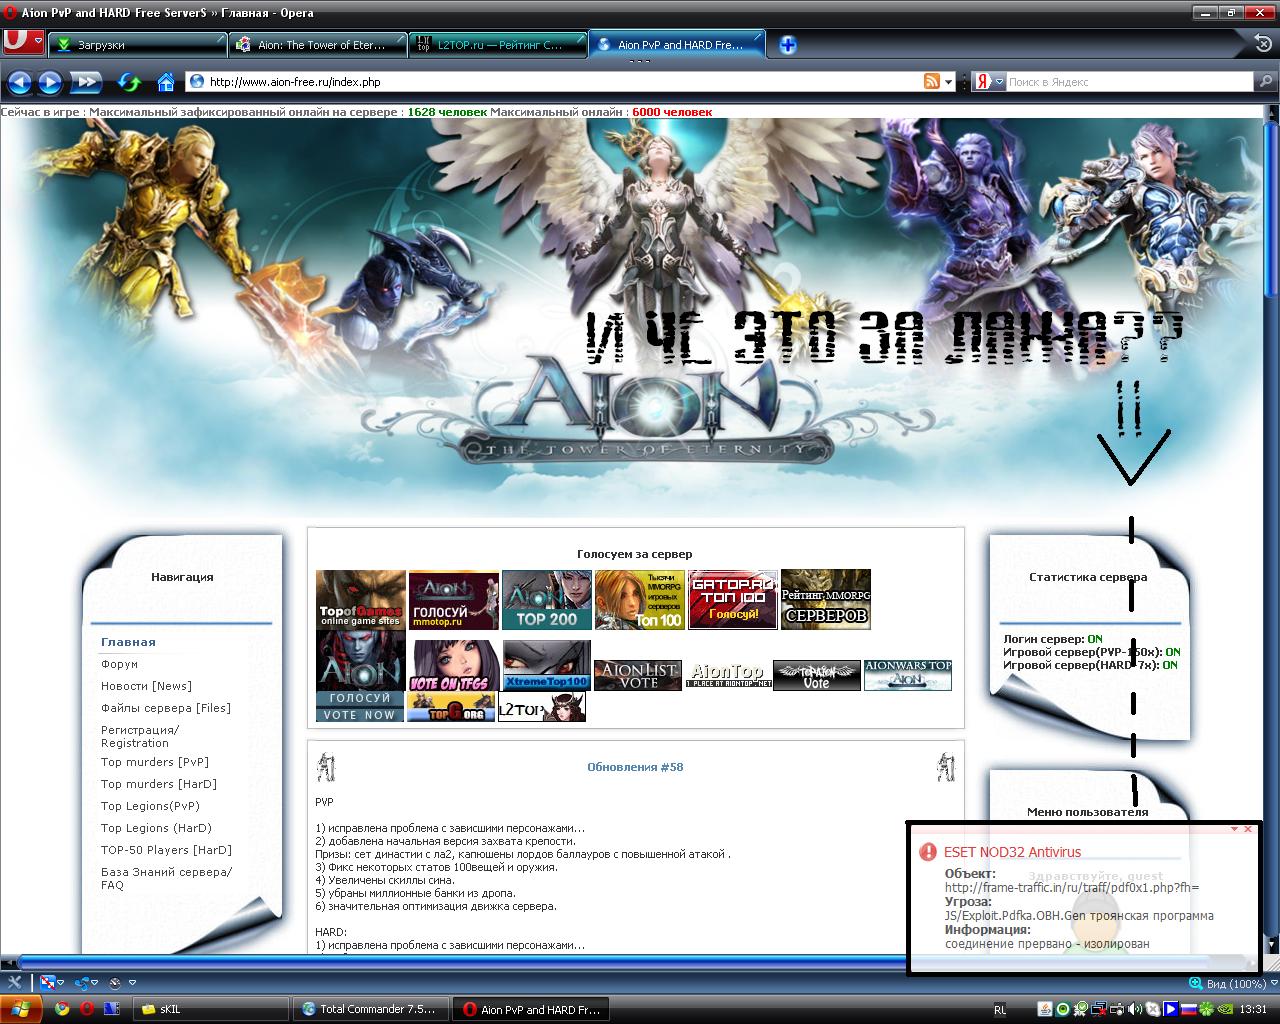Screen dimensions: 1280x1024
Task: Open the Форум navigation link
Action: [119, 664]
